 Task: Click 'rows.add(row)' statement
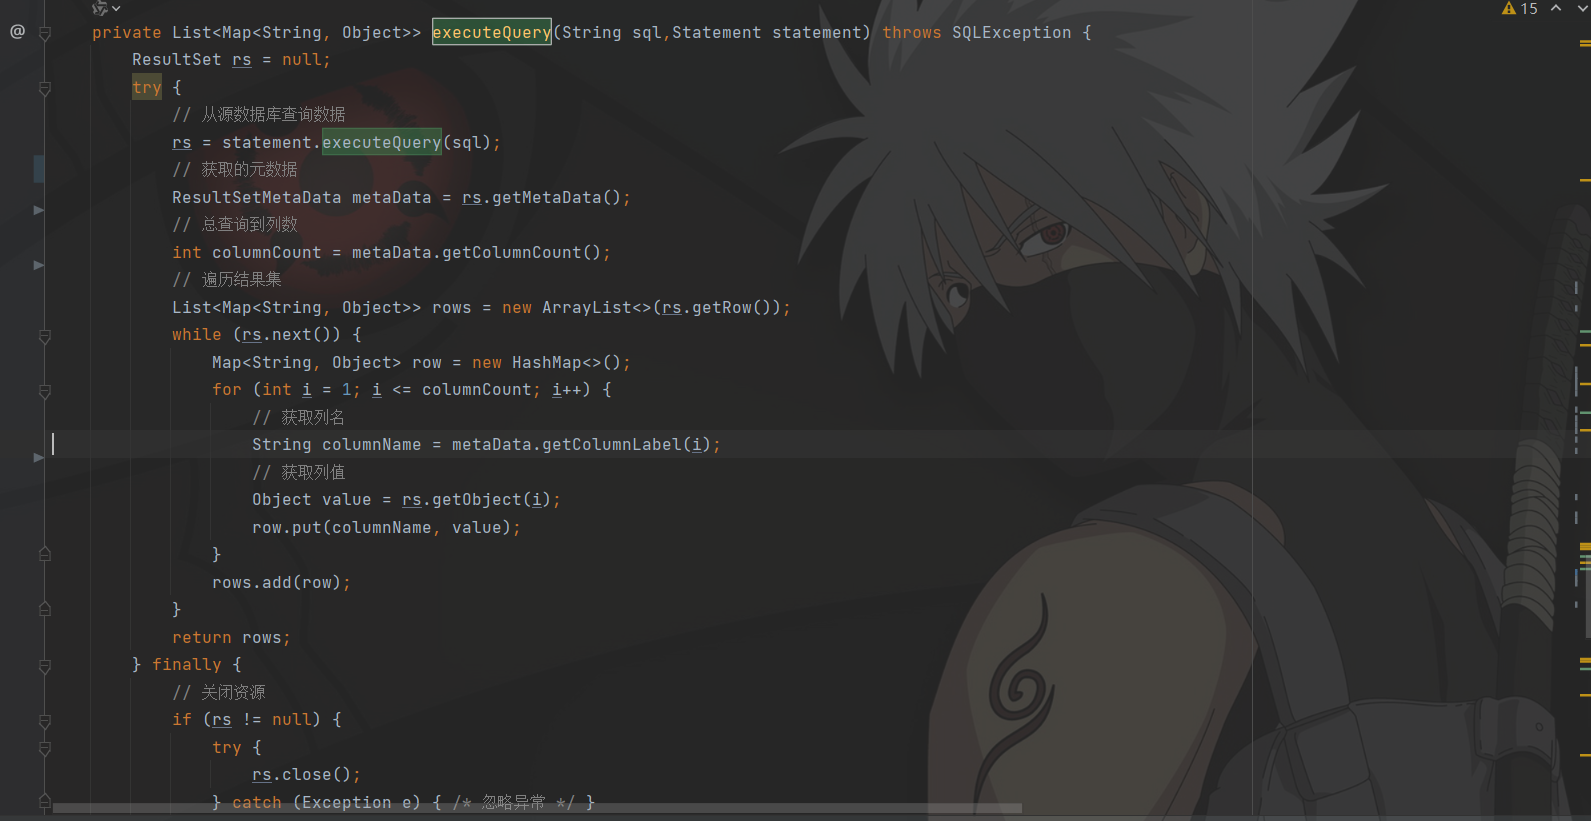point(281,582)
